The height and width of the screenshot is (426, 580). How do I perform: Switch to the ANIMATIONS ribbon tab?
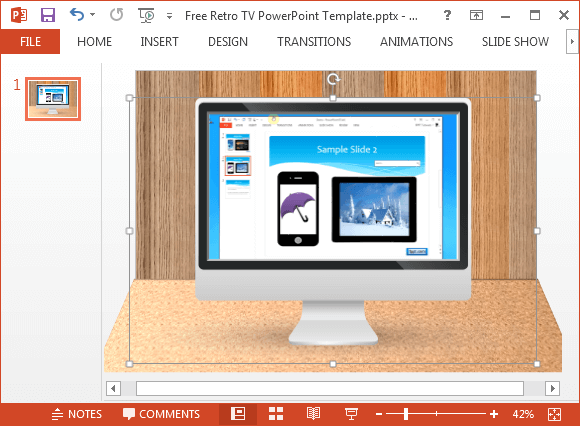(x=417, y=41)
